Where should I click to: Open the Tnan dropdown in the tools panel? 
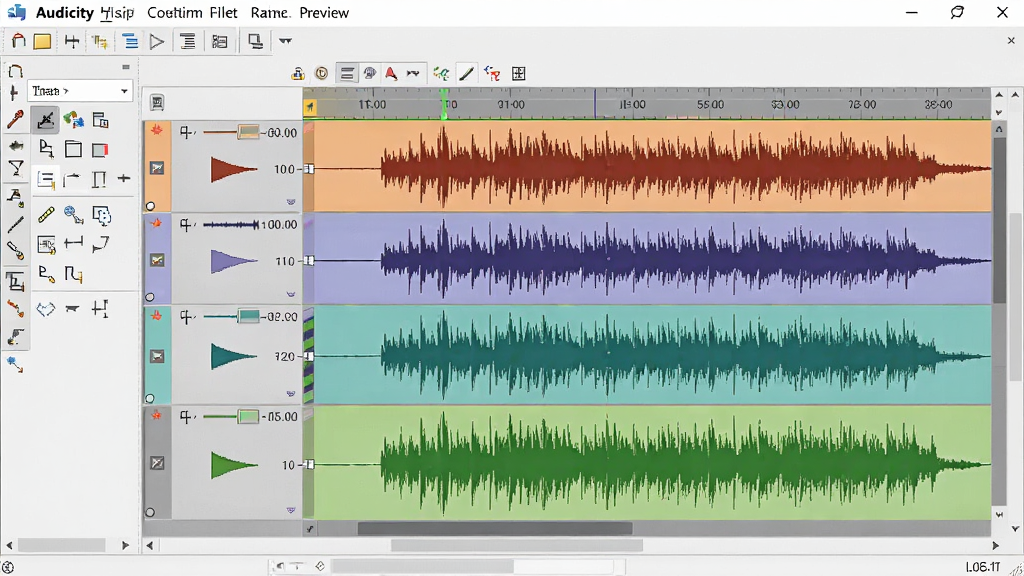tap(80, 91)
